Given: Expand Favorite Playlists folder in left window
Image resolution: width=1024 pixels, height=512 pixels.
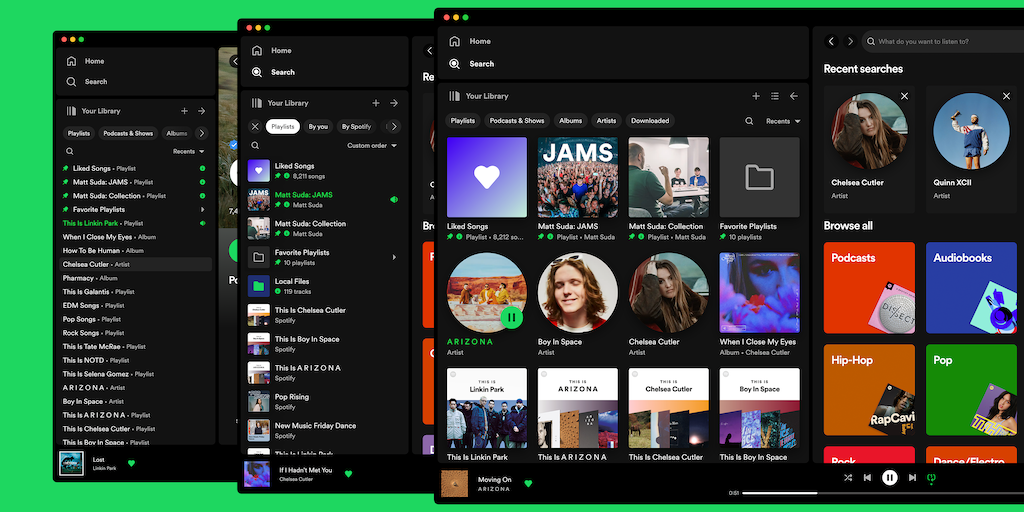Looking at the screenshot, I should tap(202, 210).
